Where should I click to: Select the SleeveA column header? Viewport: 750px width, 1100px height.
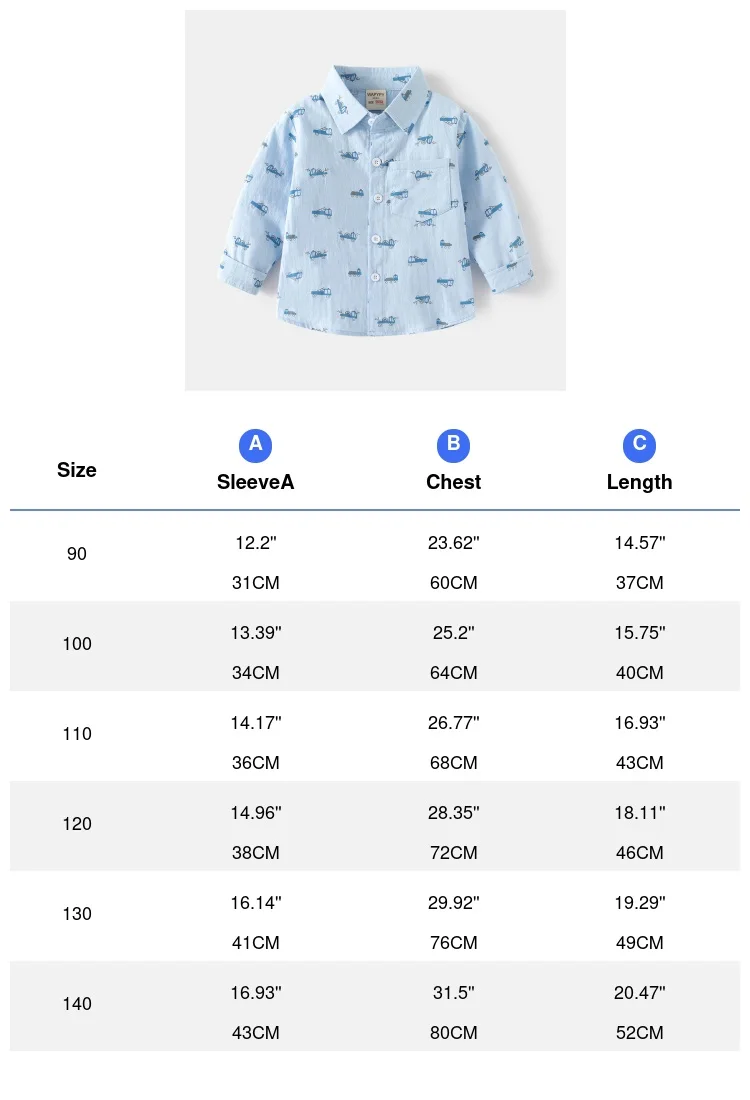[x=255, y=482]
